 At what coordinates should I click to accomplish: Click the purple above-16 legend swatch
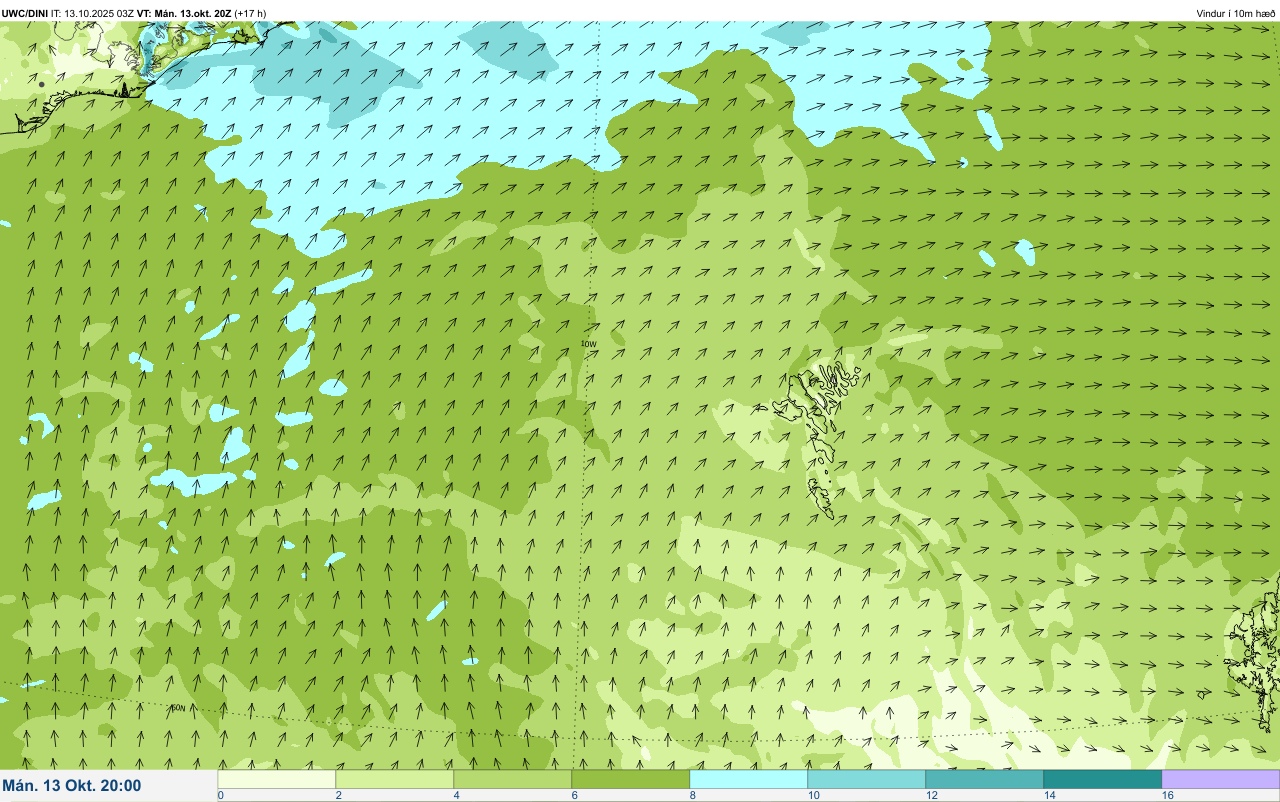(1221, 779)
